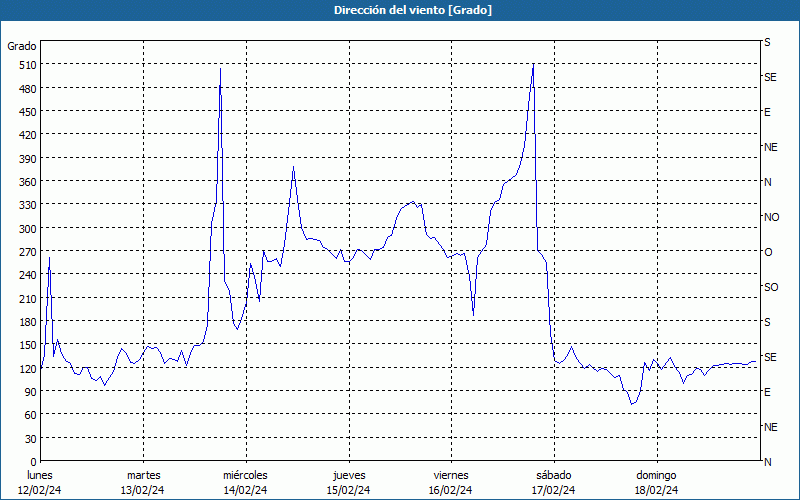The width and height of the screenshot is (800, 500).
Task: Click the curve minimum near 75 before domingo
Action: pyautogui.click(x=632, y=404)
